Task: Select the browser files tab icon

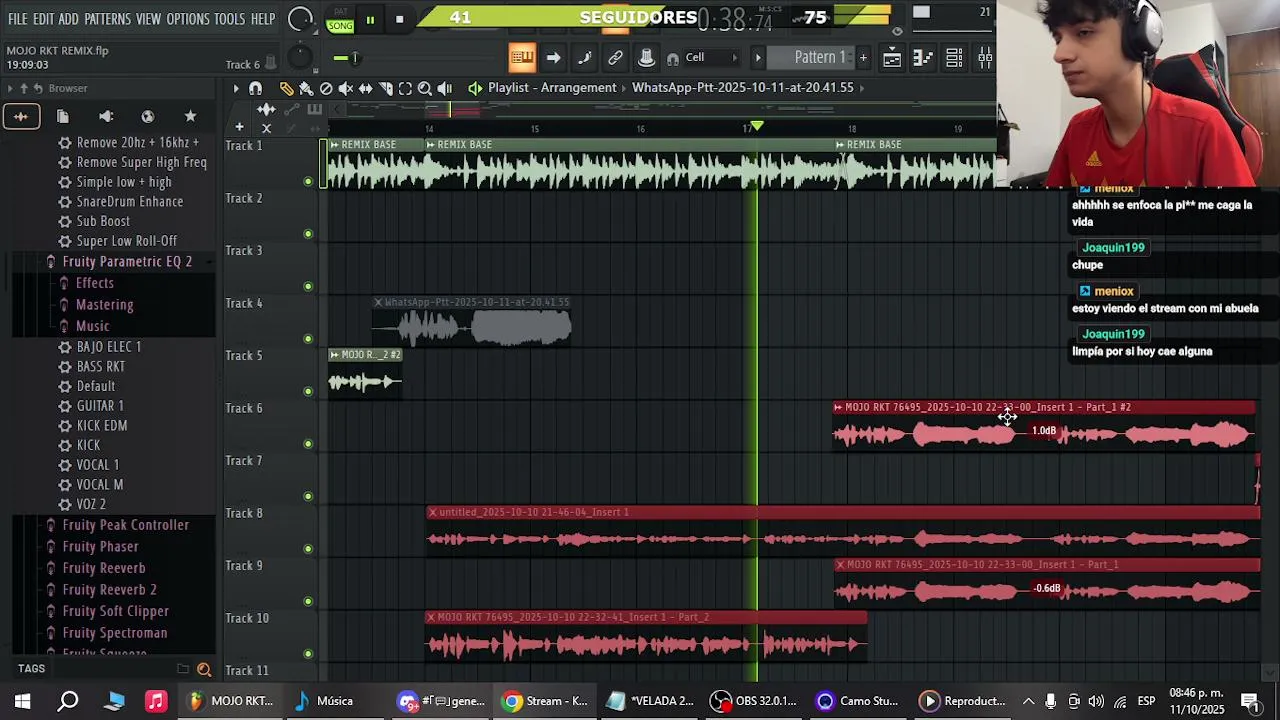Action: click(62, 117)
